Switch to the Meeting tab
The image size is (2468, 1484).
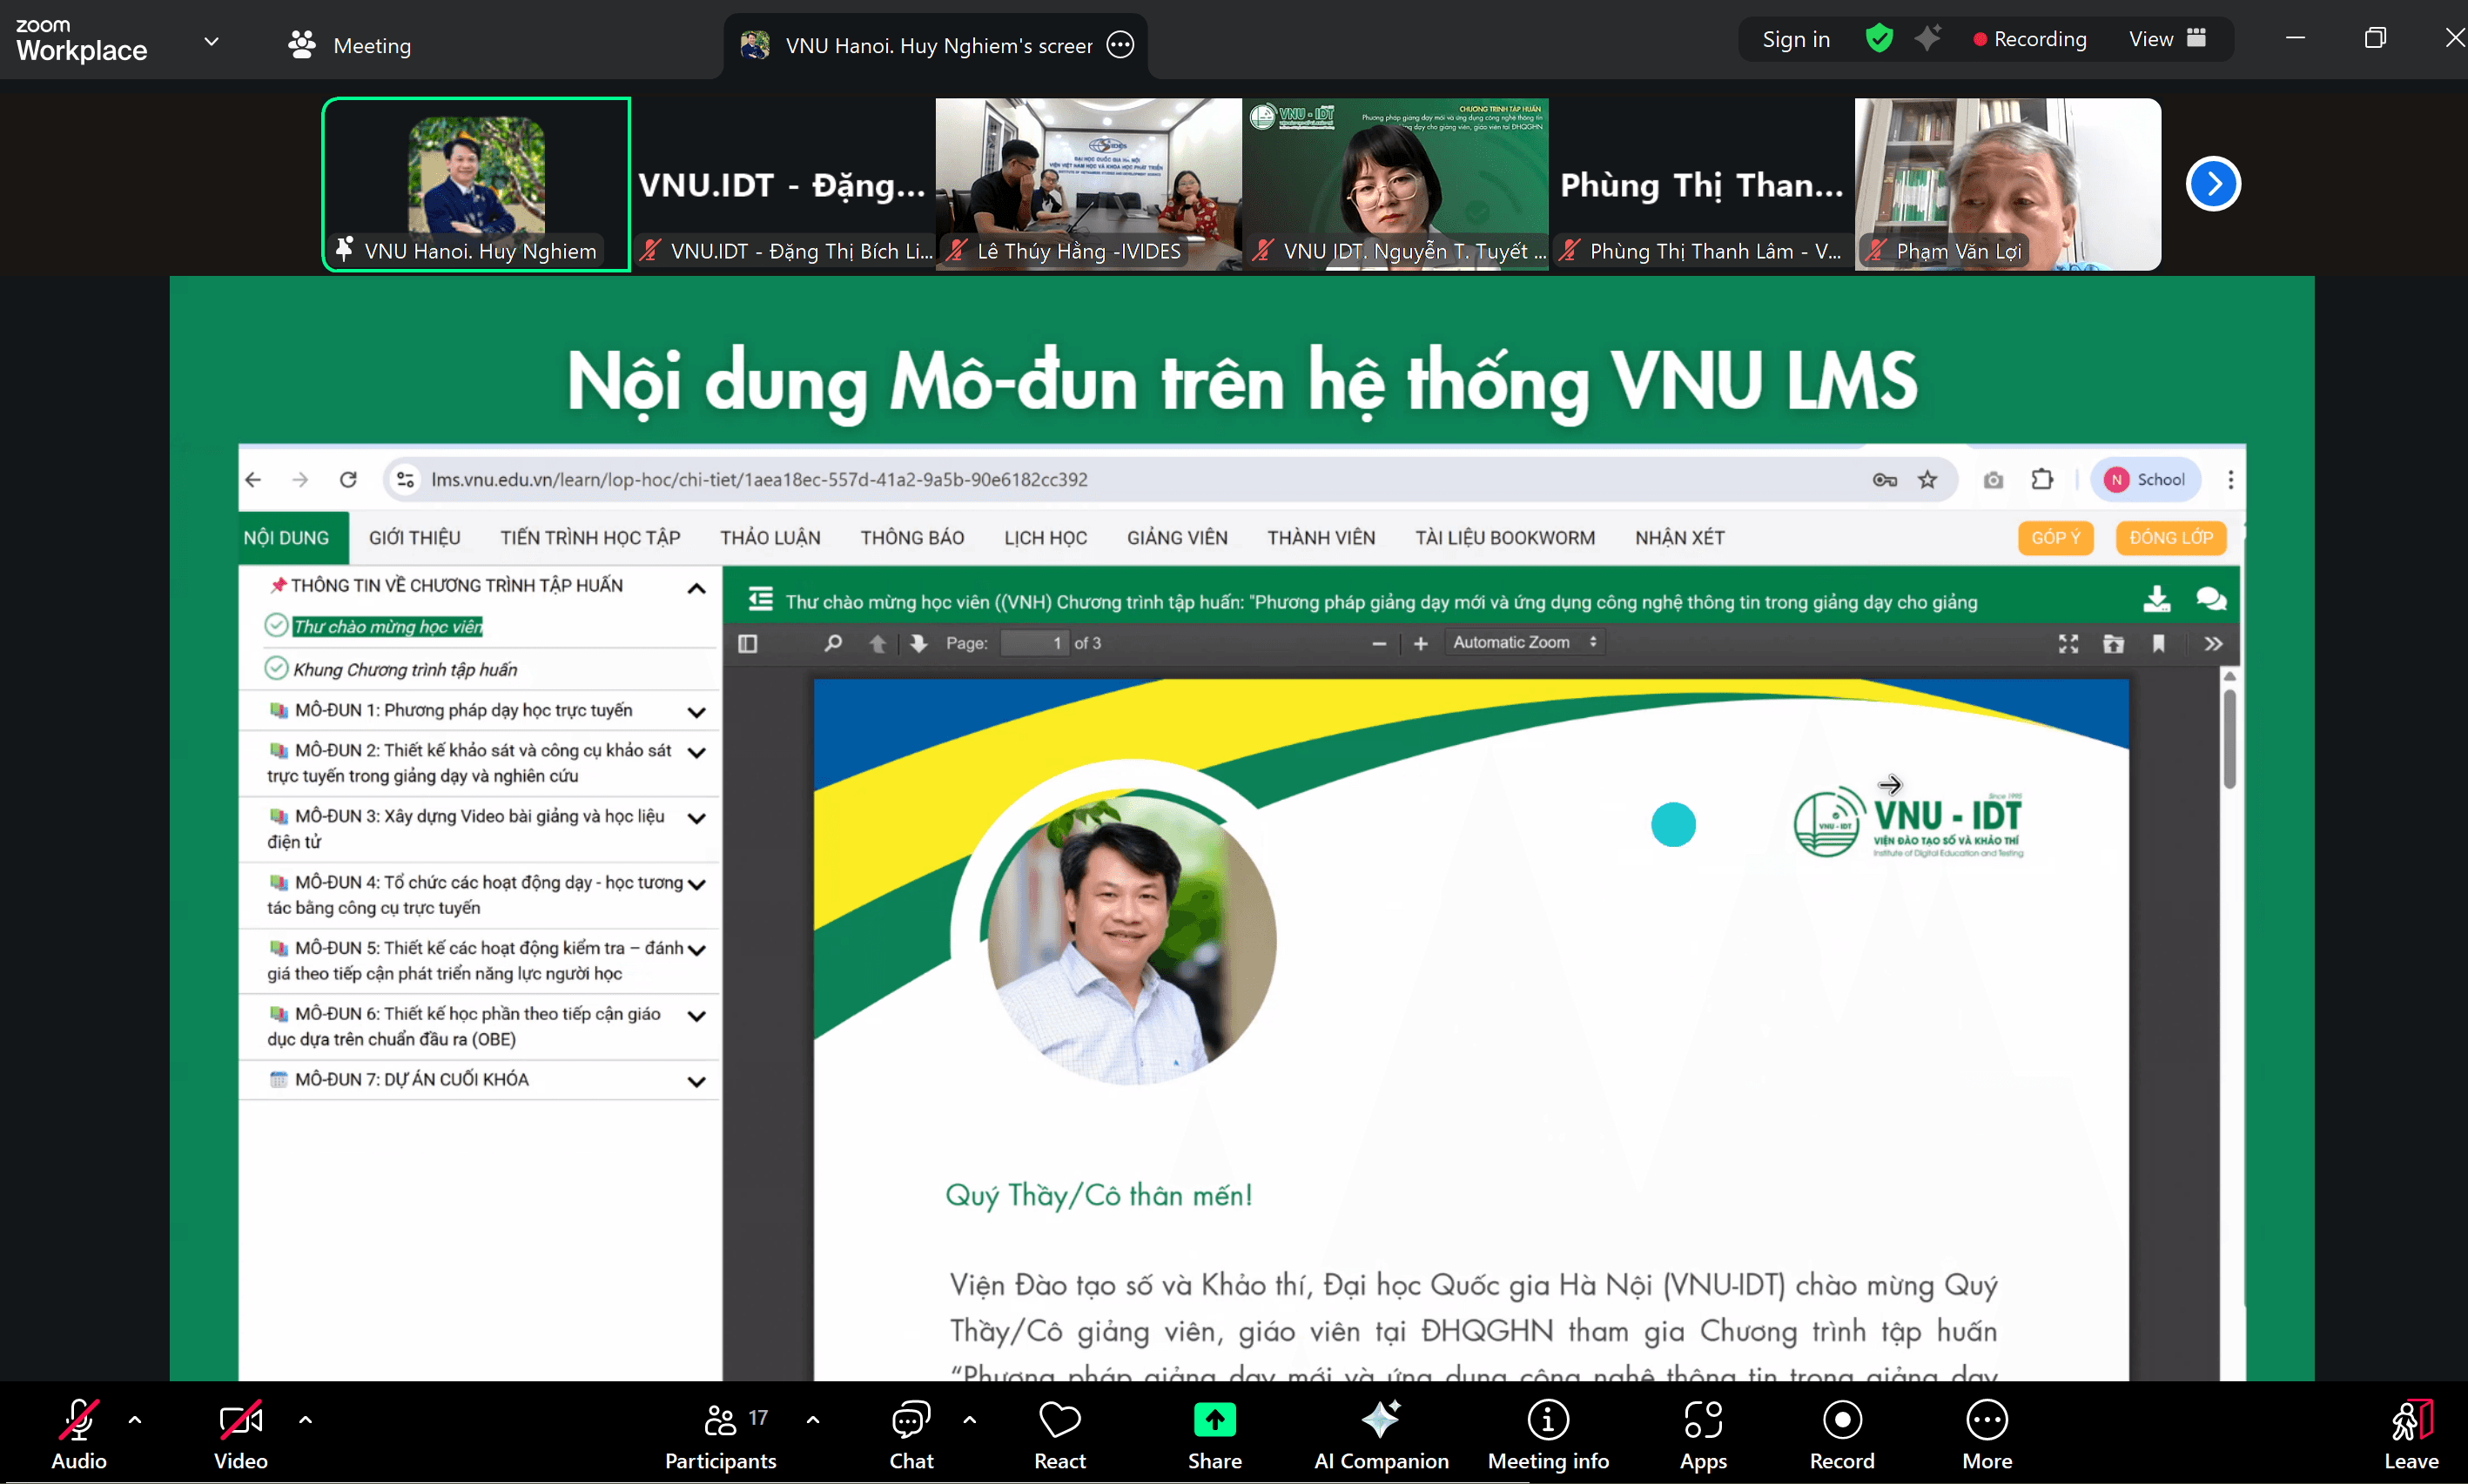tap(350, 45)
